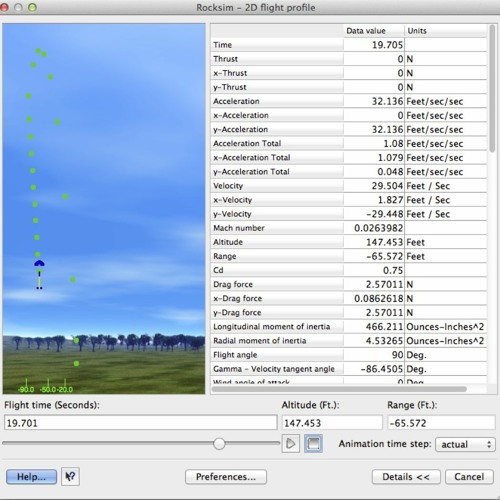Click the context help cursor icon
This screenshot has width=500, height=500.
point(70,477)
